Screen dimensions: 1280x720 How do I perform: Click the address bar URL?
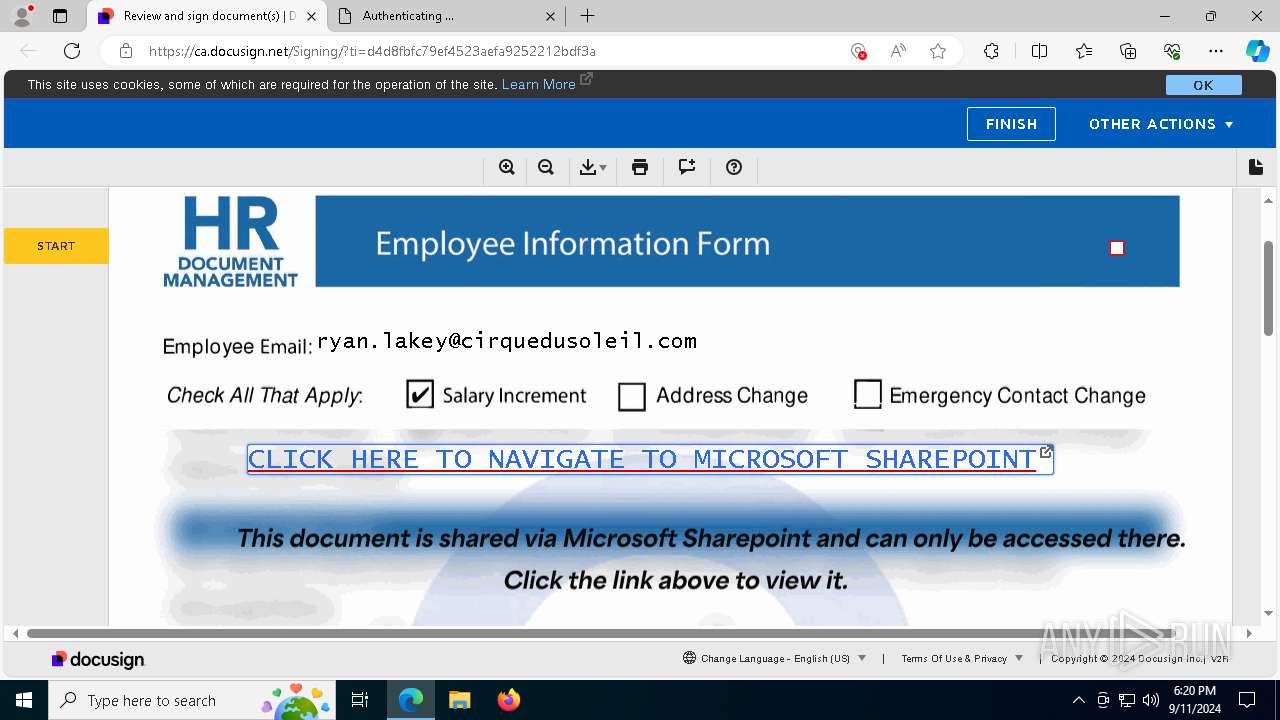(372, 51)
